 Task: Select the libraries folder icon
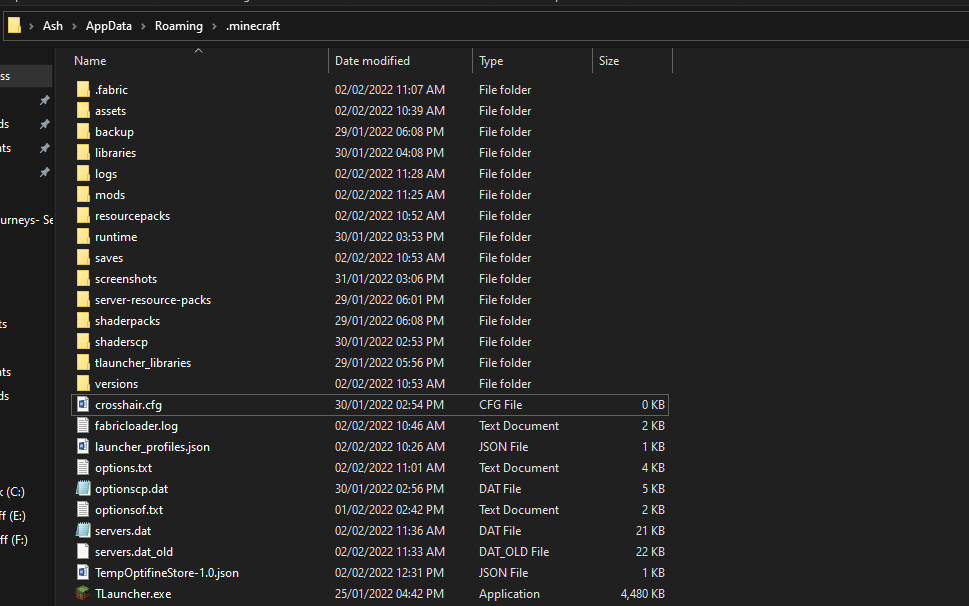[83, 153]
